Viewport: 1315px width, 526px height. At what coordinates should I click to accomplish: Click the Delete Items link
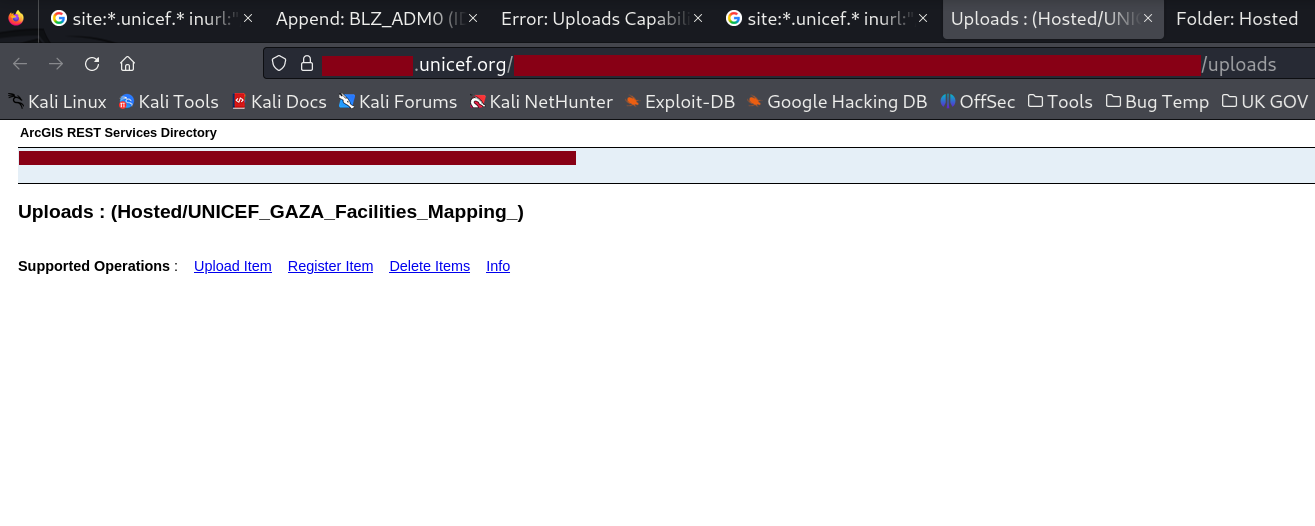[429, 266]
